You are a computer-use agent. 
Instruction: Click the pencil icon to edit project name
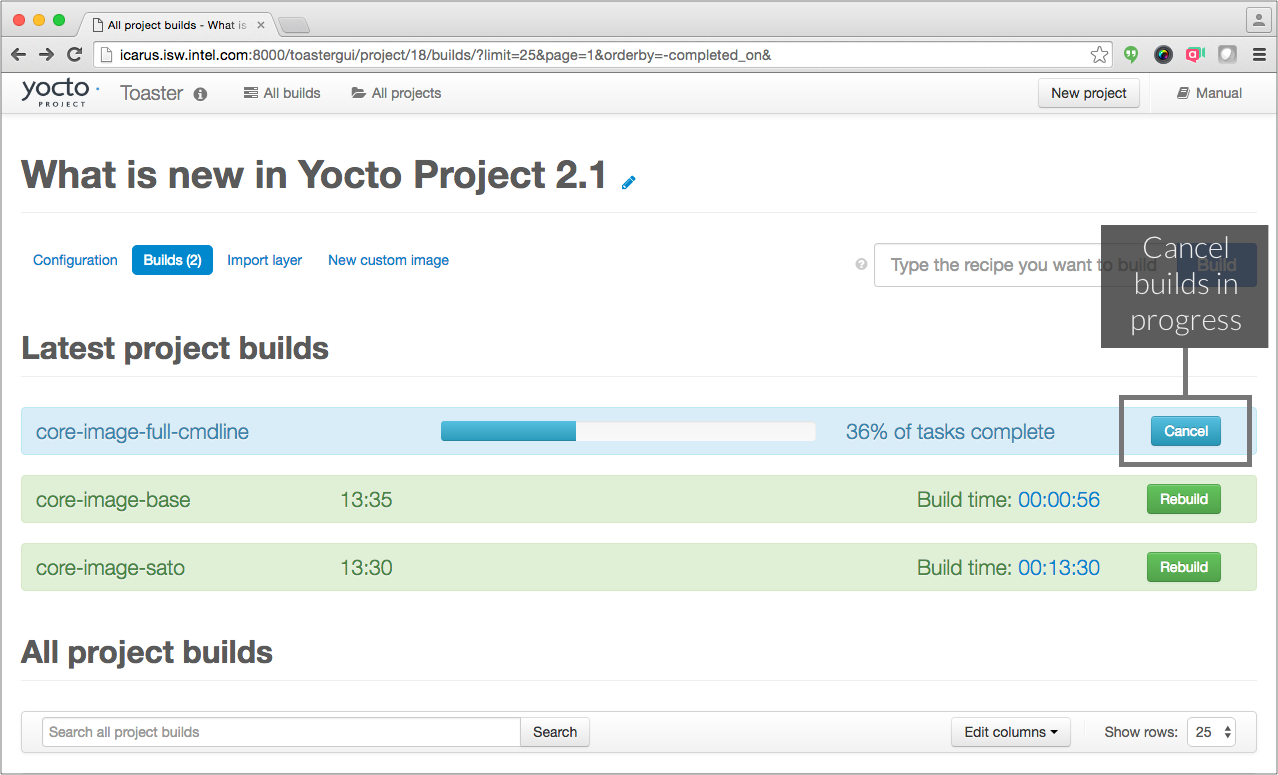point(628,182)
